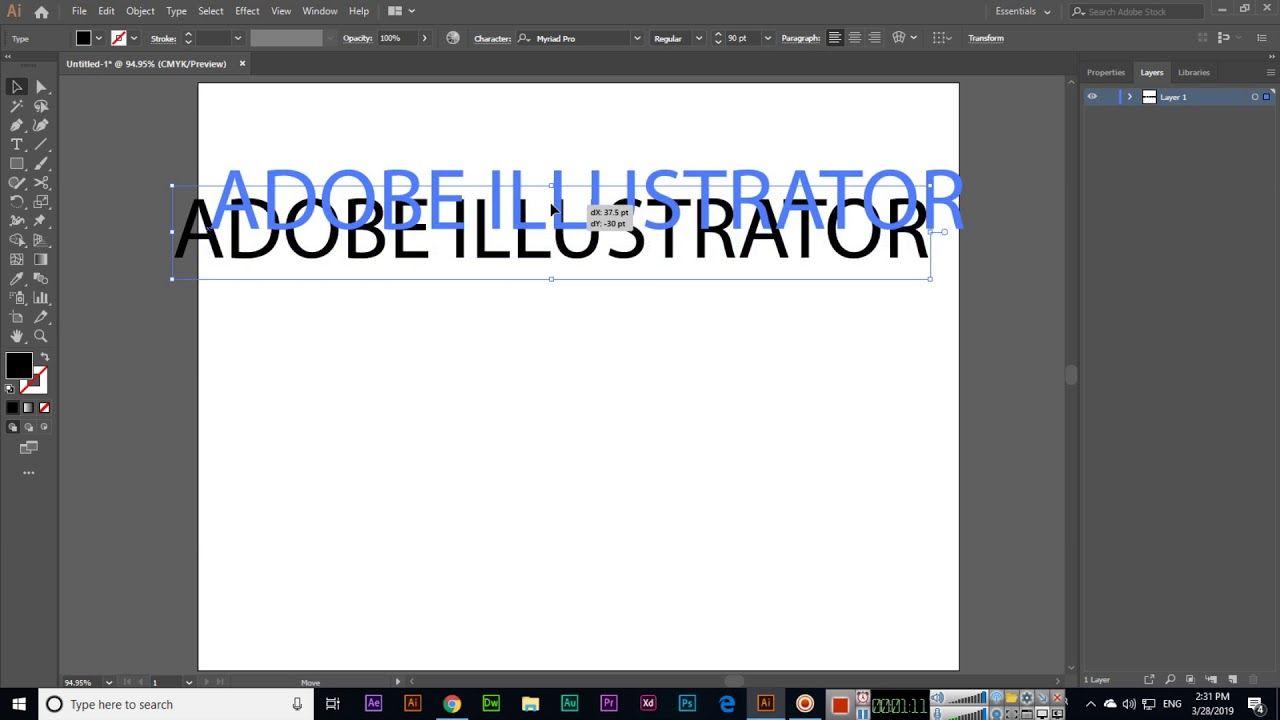
Task: Select the Hand tool
Action: pos(16,336)
